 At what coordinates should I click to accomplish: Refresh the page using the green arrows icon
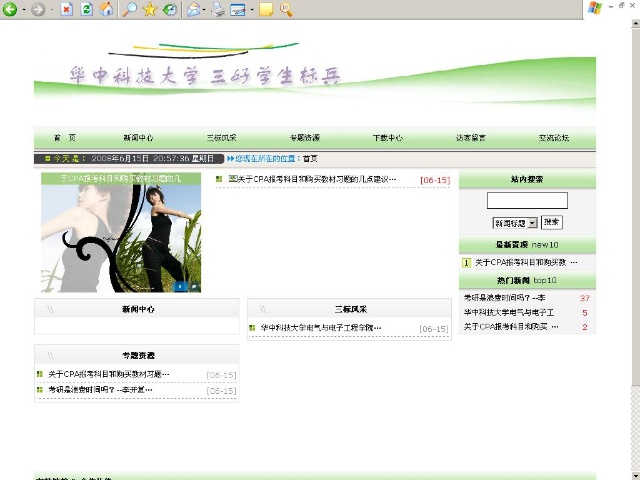click(x=87, y=9)
